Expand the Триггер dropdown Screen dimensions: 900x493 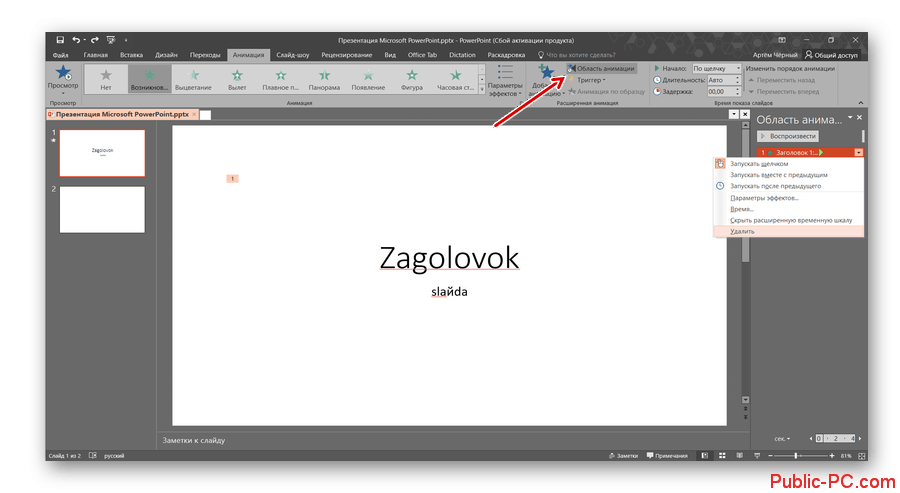[x=592, y=80]
